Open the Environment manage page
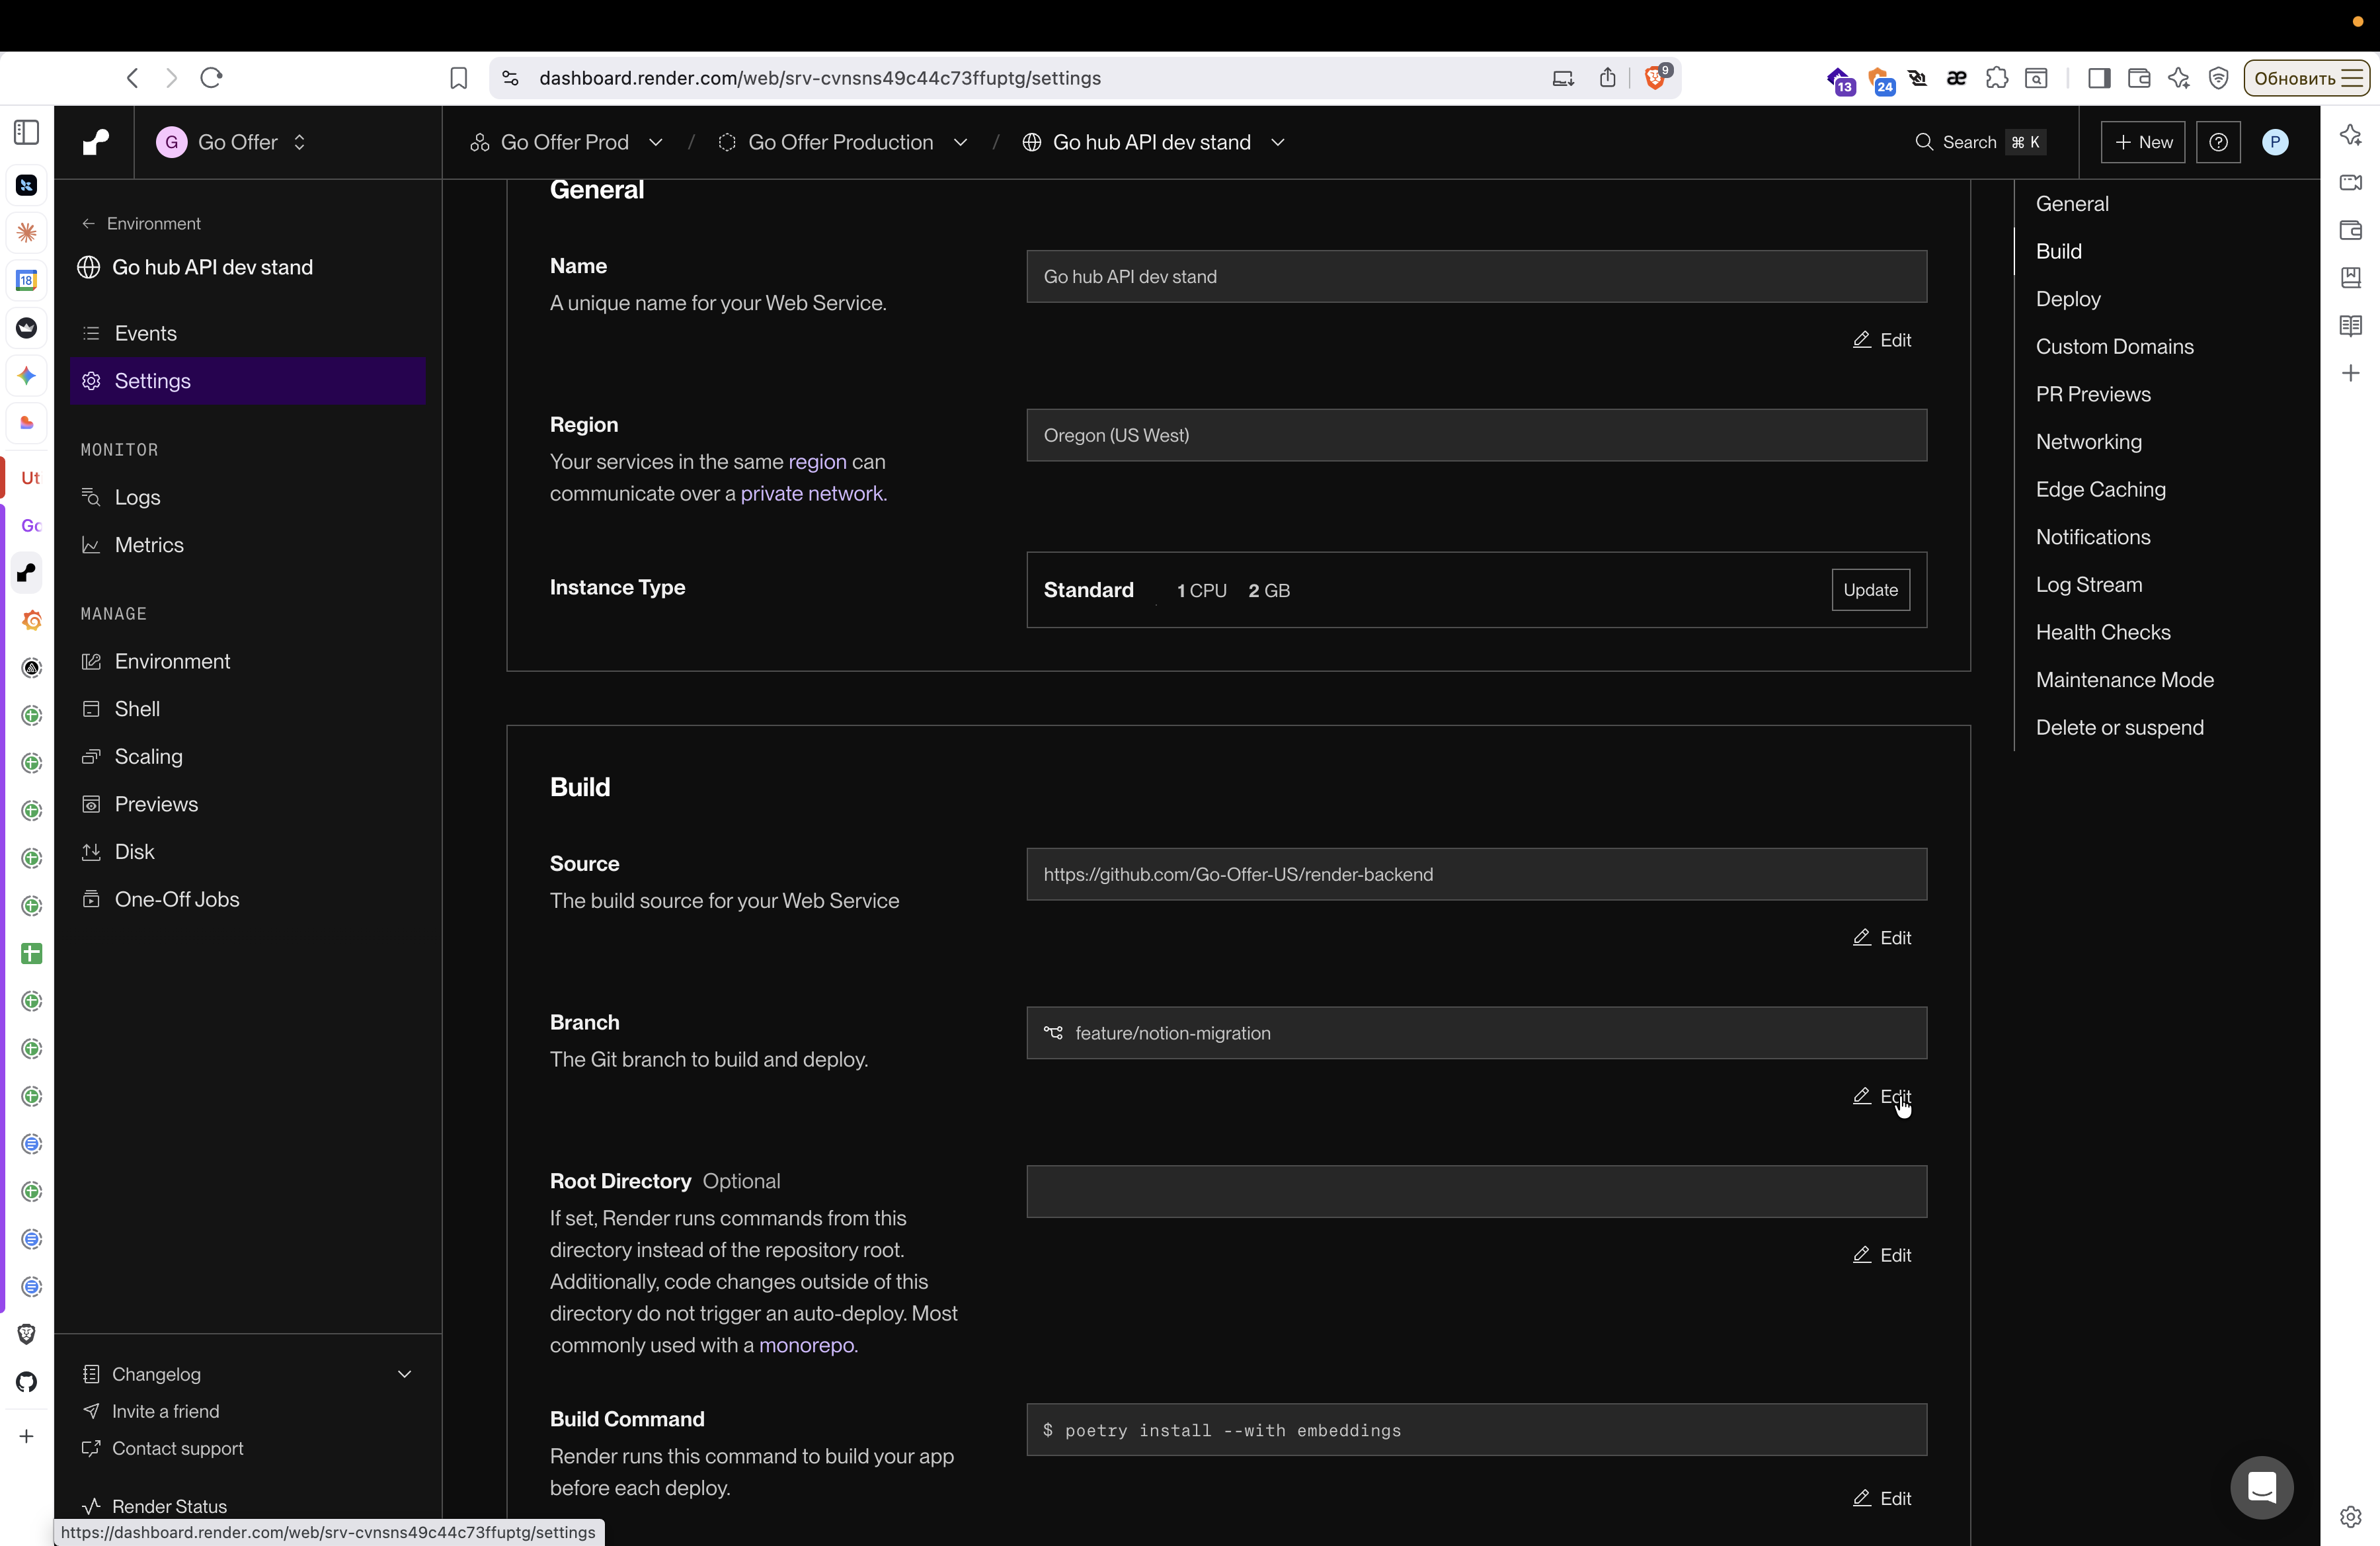Image resolution: width=2380 pixels, height=1546 pixels. [247, 661]
